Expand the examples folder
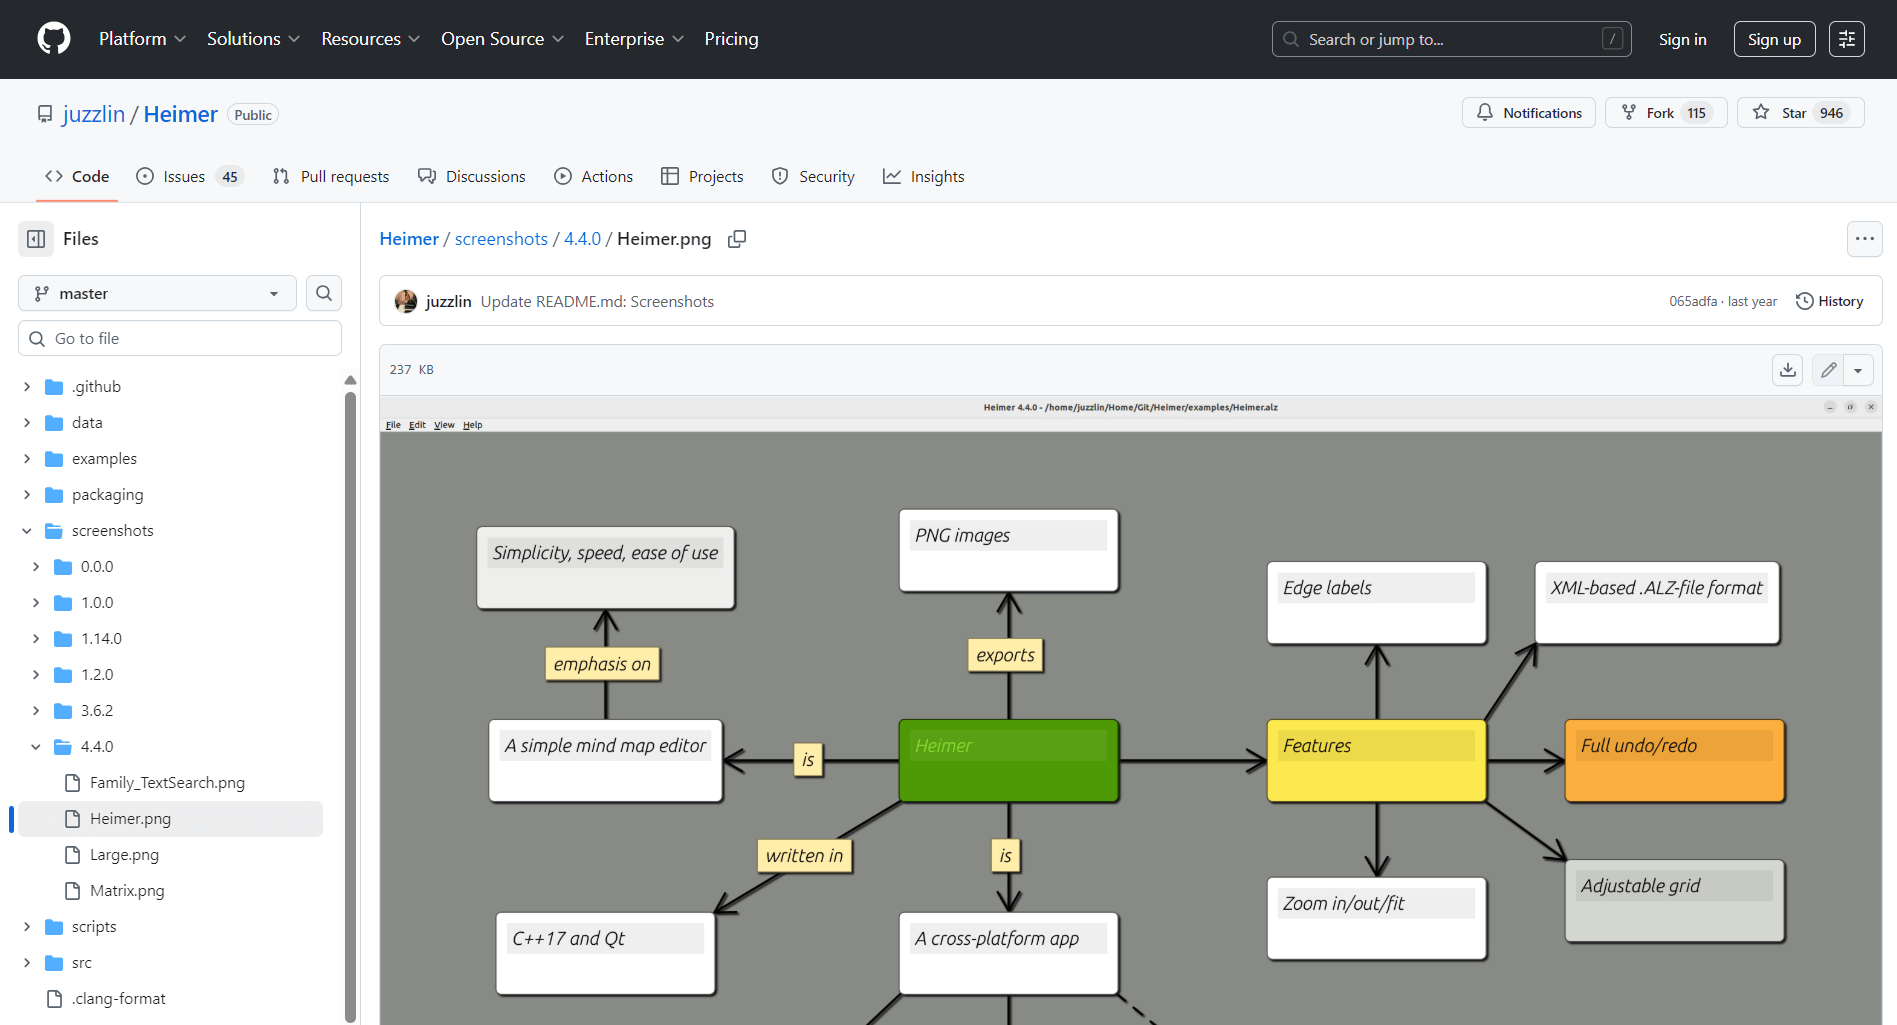The height and width of the screenshot is (1025, 1897). (27, 459)
